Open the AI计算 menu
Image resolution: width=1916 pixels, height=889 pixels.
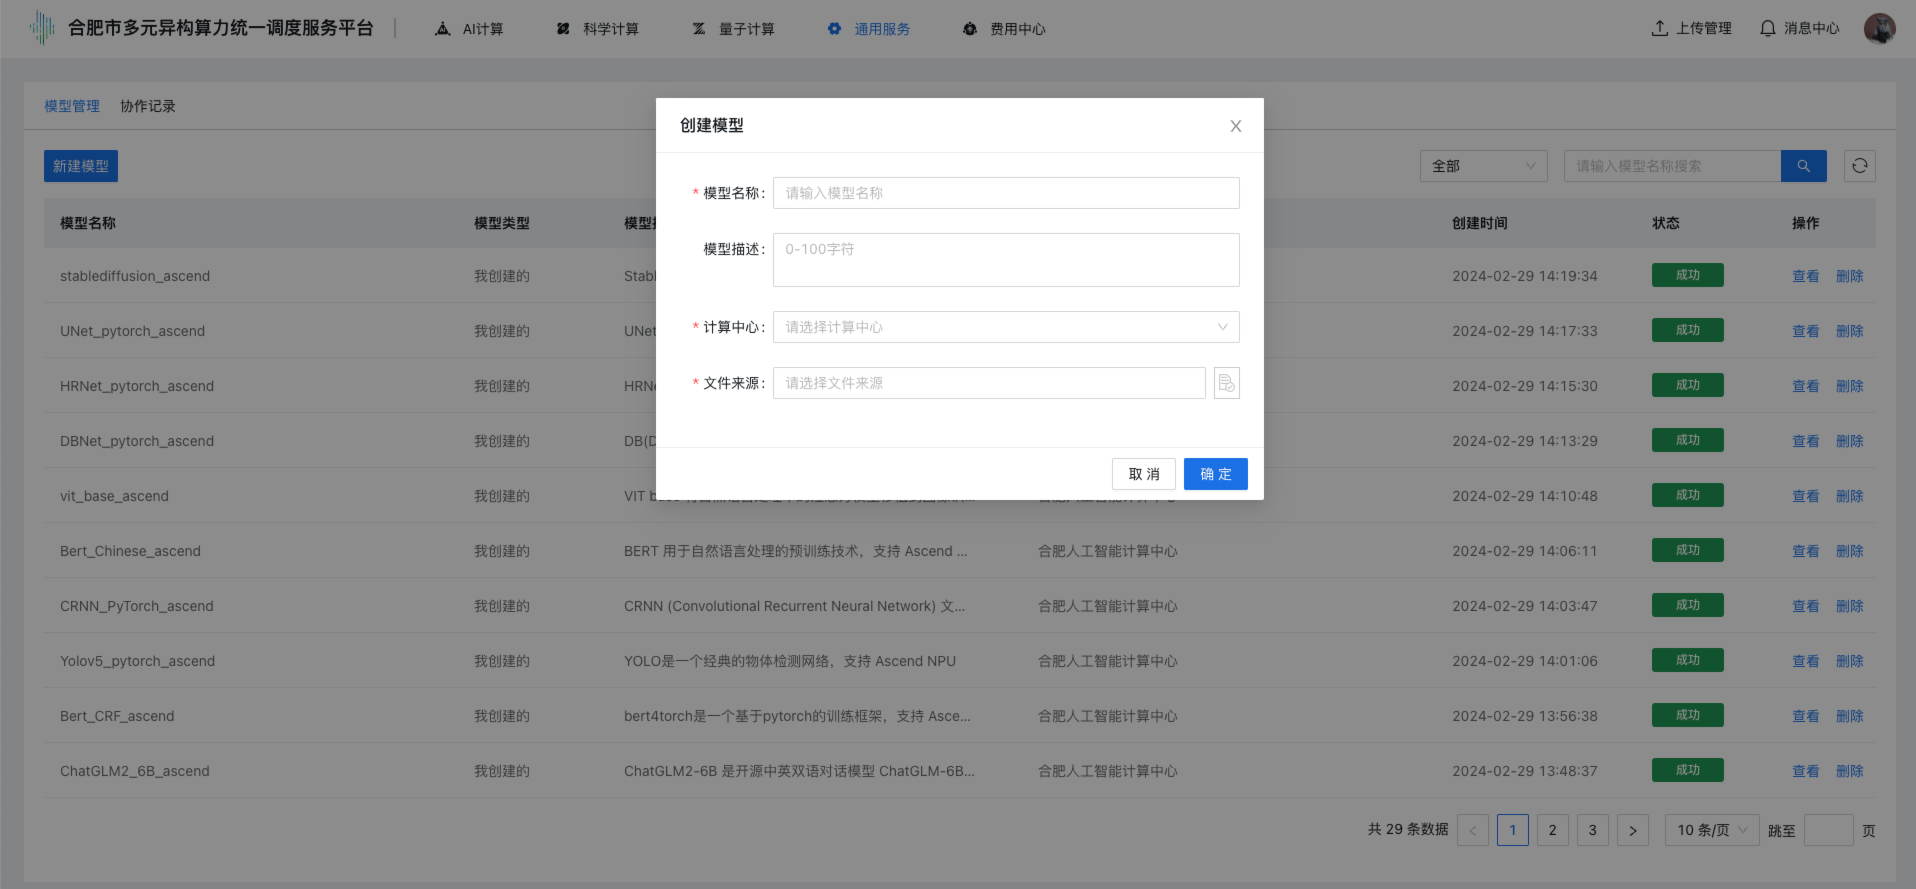pyautogui.click(x=469, y=29)
